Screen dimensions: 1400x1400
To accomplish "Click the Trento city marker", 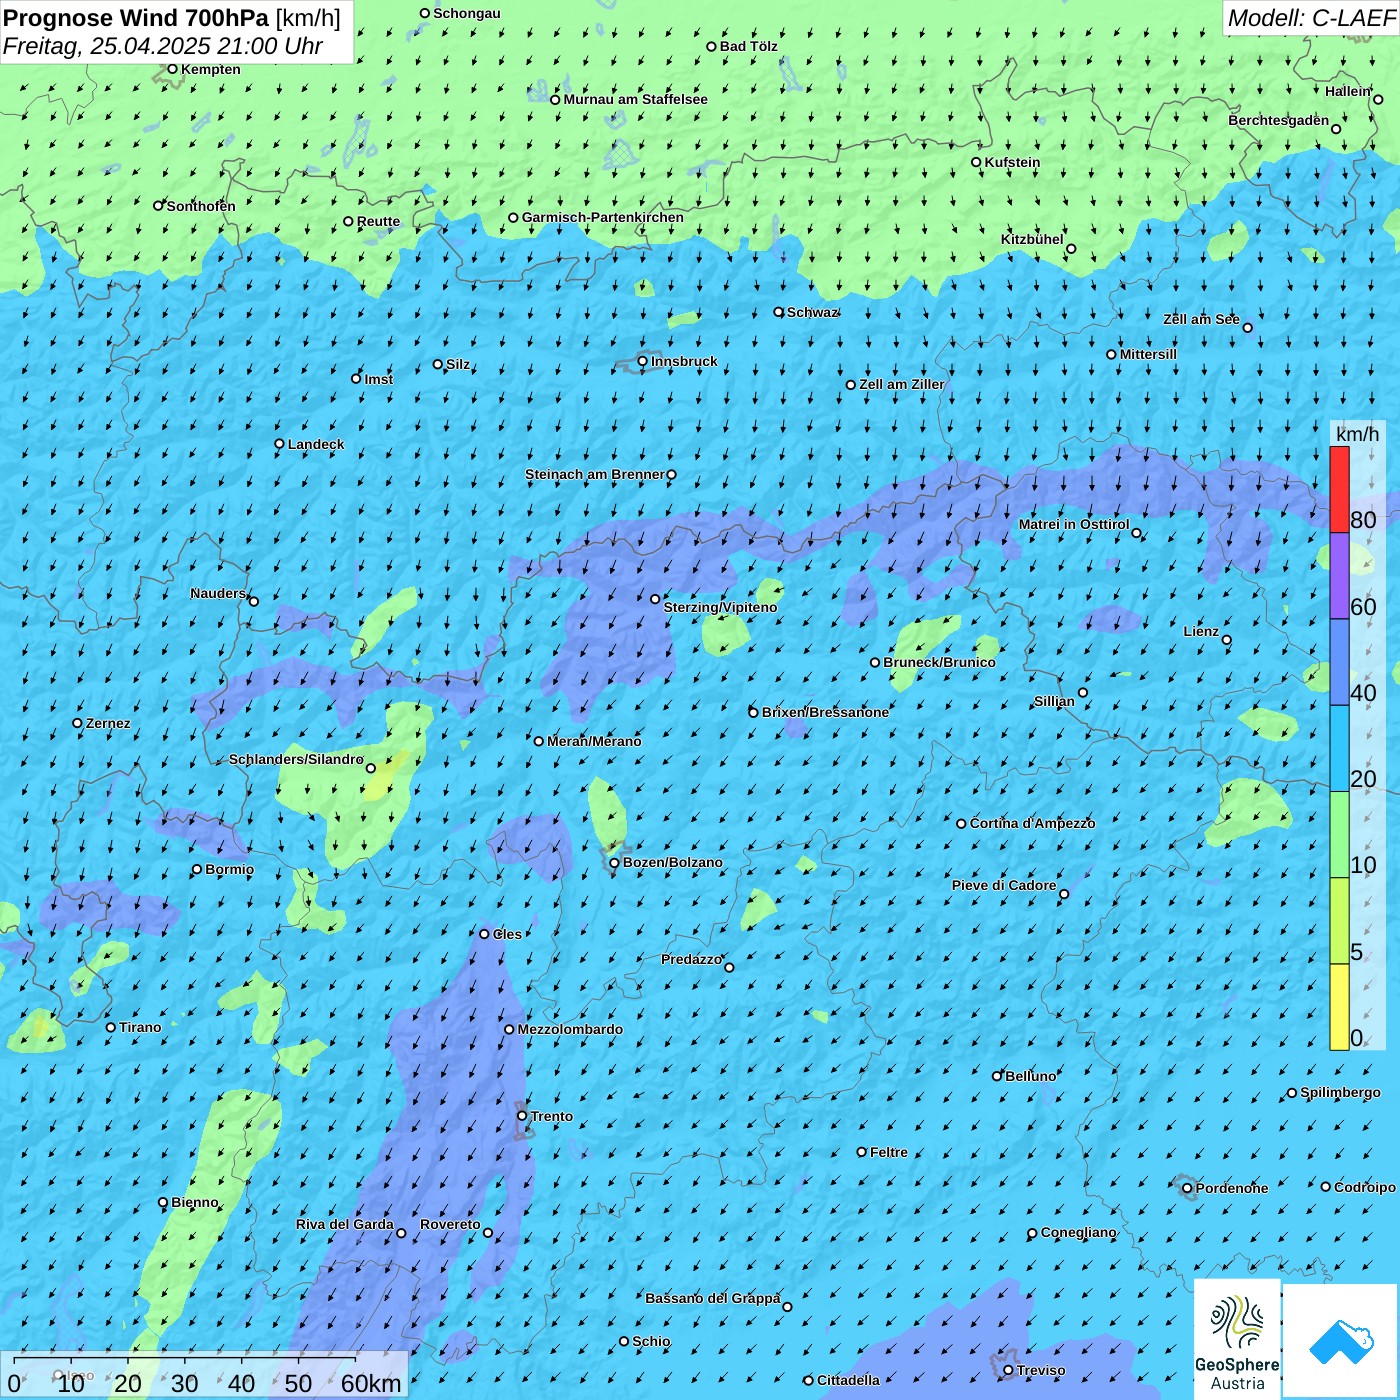I will tap(522, 1116).
